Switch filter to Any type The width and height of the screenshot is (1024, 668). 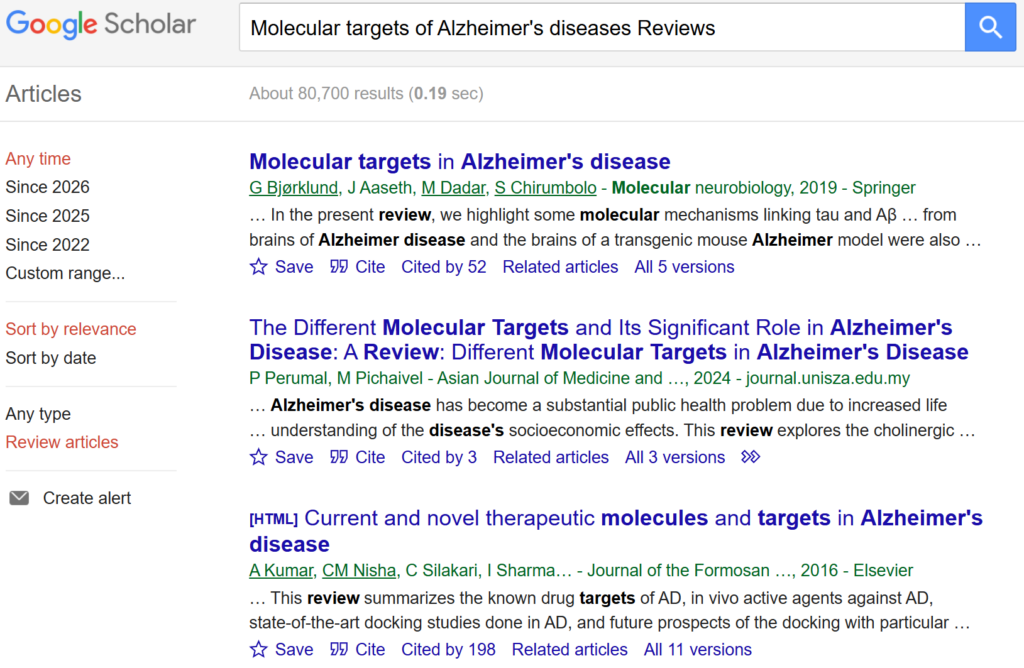point(38,414)
